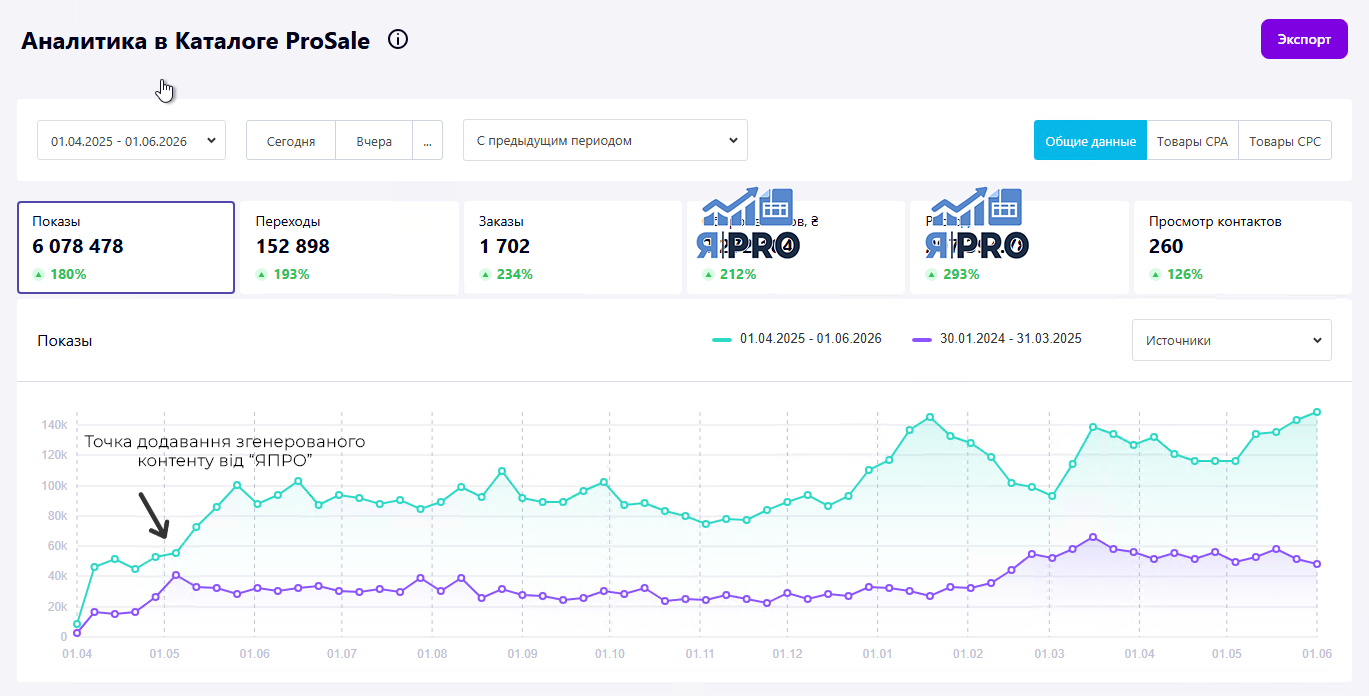Click the Сегодня button
The image size is (1369, 696).
pyautogui.click(x=291, y=141)
